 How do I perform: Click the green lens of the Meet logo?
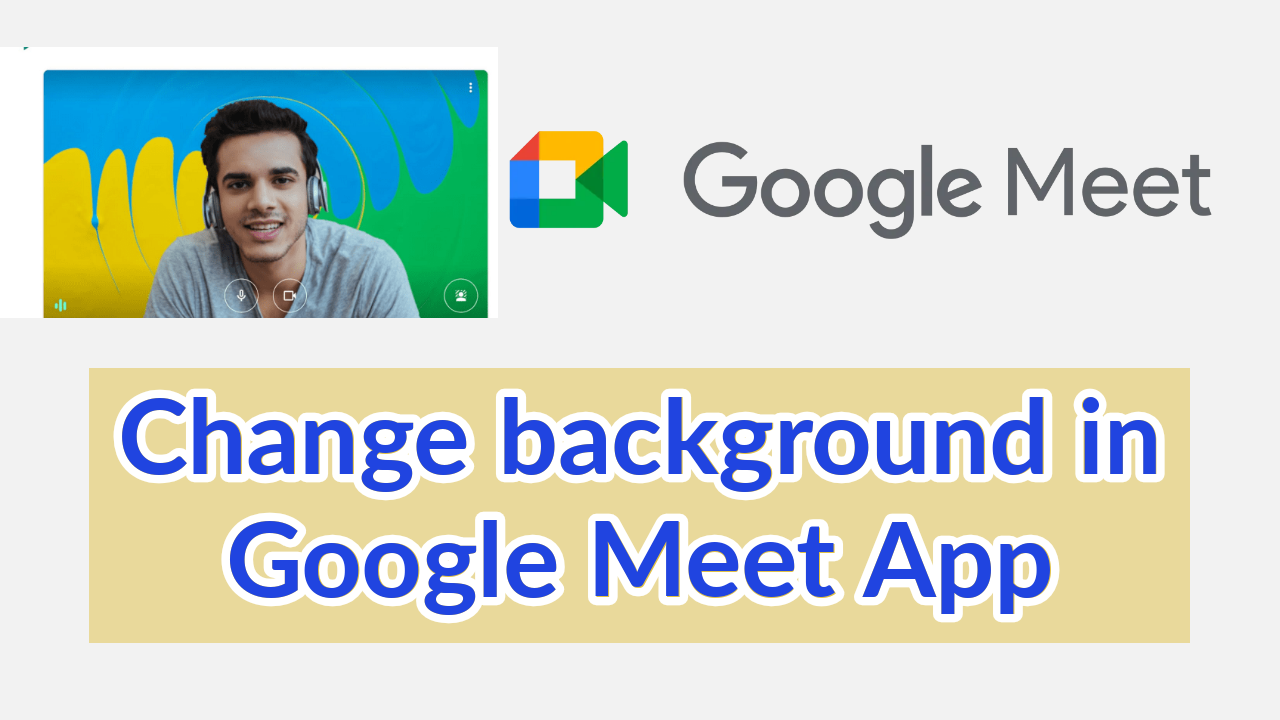click(x=609, y=180)
